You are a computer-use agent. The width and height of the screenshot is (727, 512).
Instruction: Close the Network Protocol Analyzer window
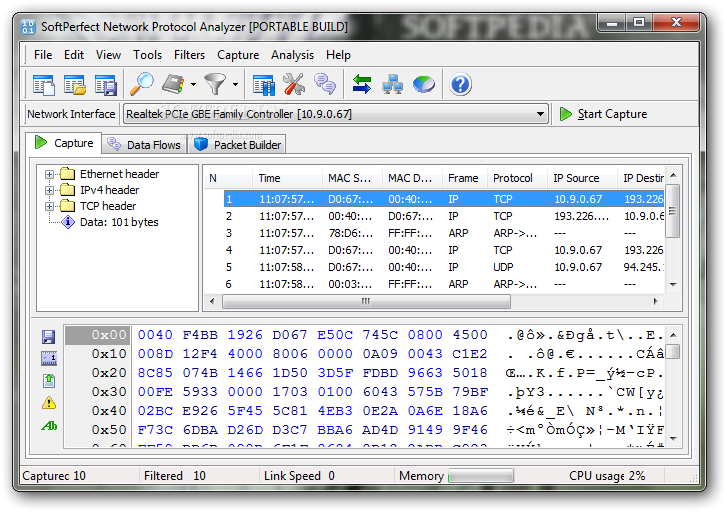click(x=676, y=22)
